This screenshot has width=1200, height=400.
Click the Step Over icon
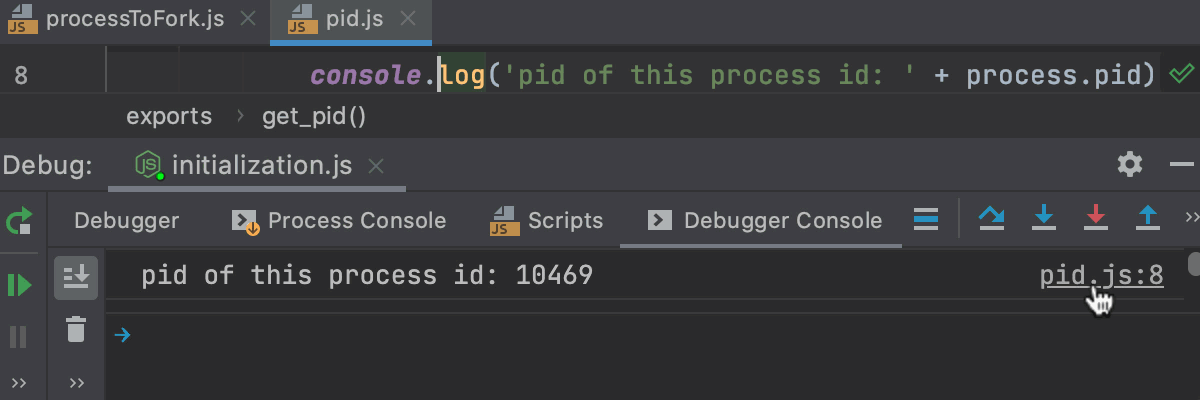point(991,218)
